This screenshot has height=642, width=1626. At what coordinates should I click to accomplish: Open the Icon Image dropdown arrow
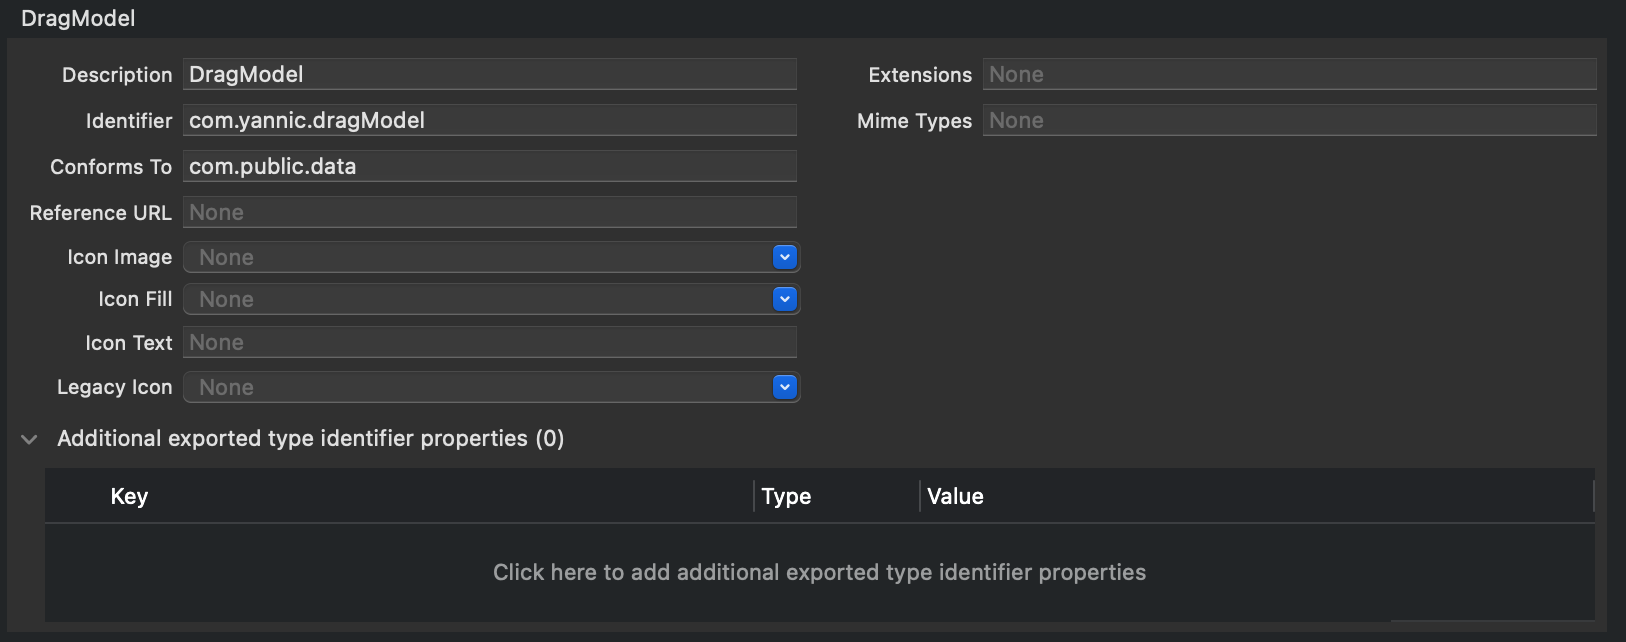pyautogui.click(x=785, y=257)
